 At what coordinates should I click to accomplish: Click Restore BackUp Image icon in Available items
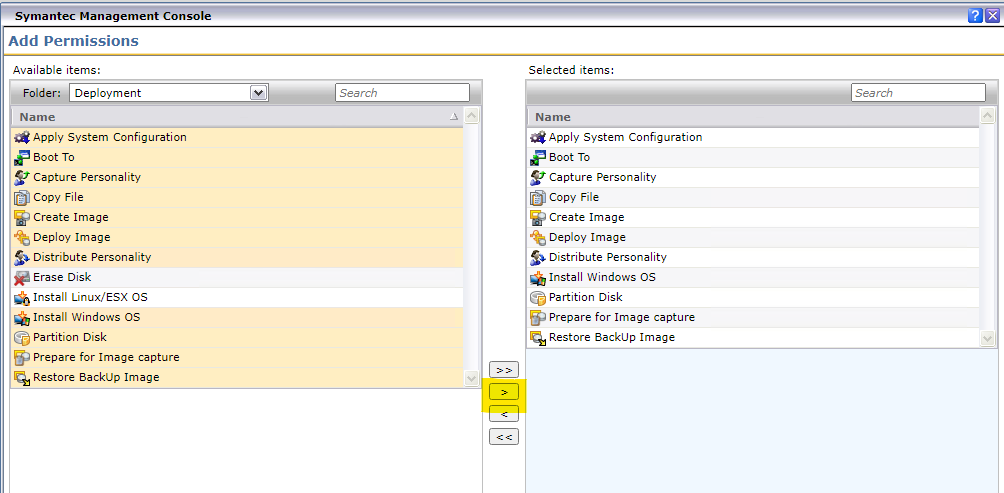(22, 377)
